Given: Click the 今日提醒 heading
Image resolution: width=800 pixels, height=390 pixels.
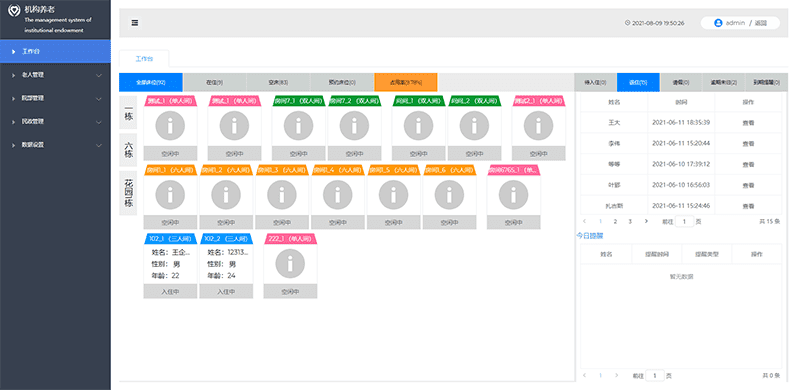Looking at the screenshot, I should coord(590,236).
